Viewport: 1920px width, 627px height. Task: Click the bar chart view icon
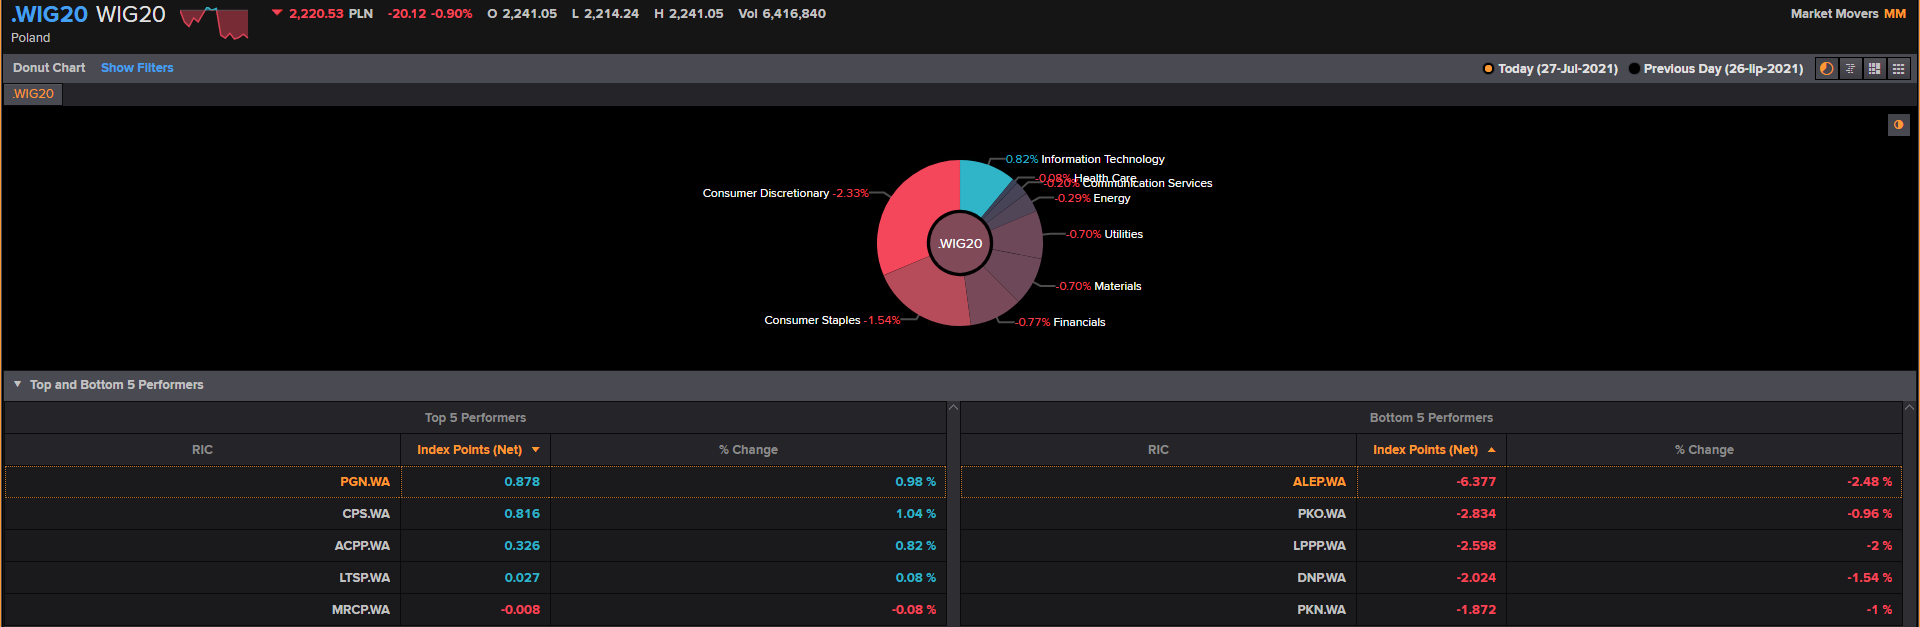click(1850, 69)
